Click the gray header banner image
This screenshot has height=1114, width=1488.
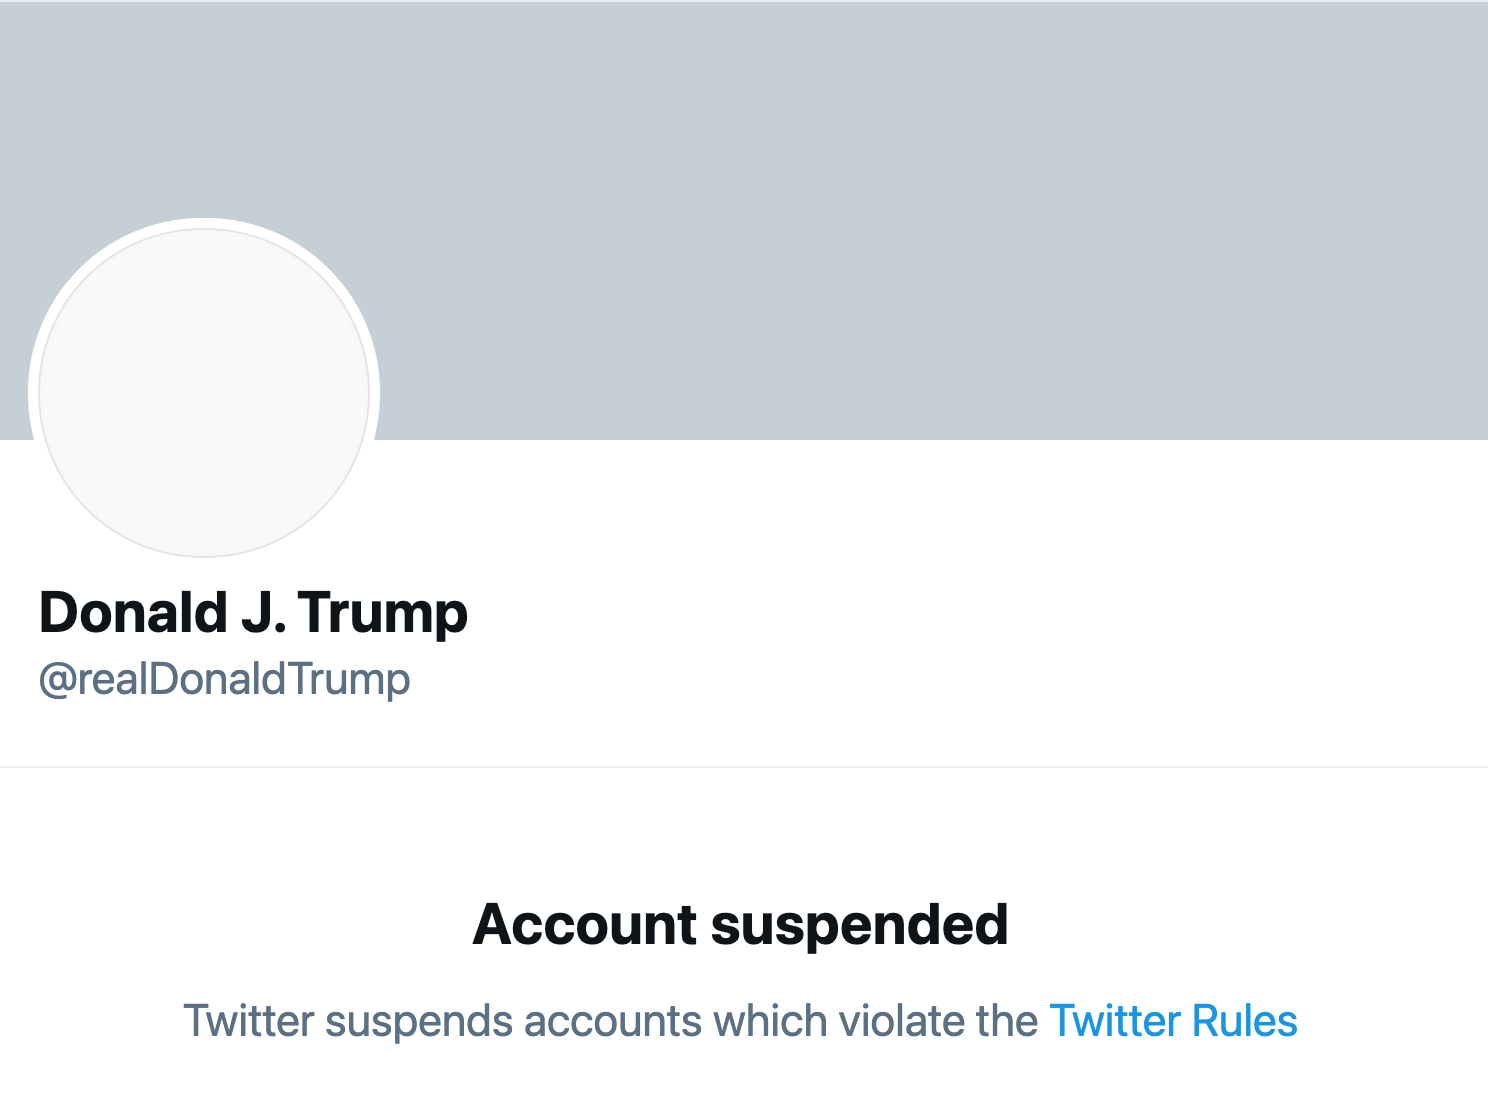pyautogui.click(x=900, y=200)
